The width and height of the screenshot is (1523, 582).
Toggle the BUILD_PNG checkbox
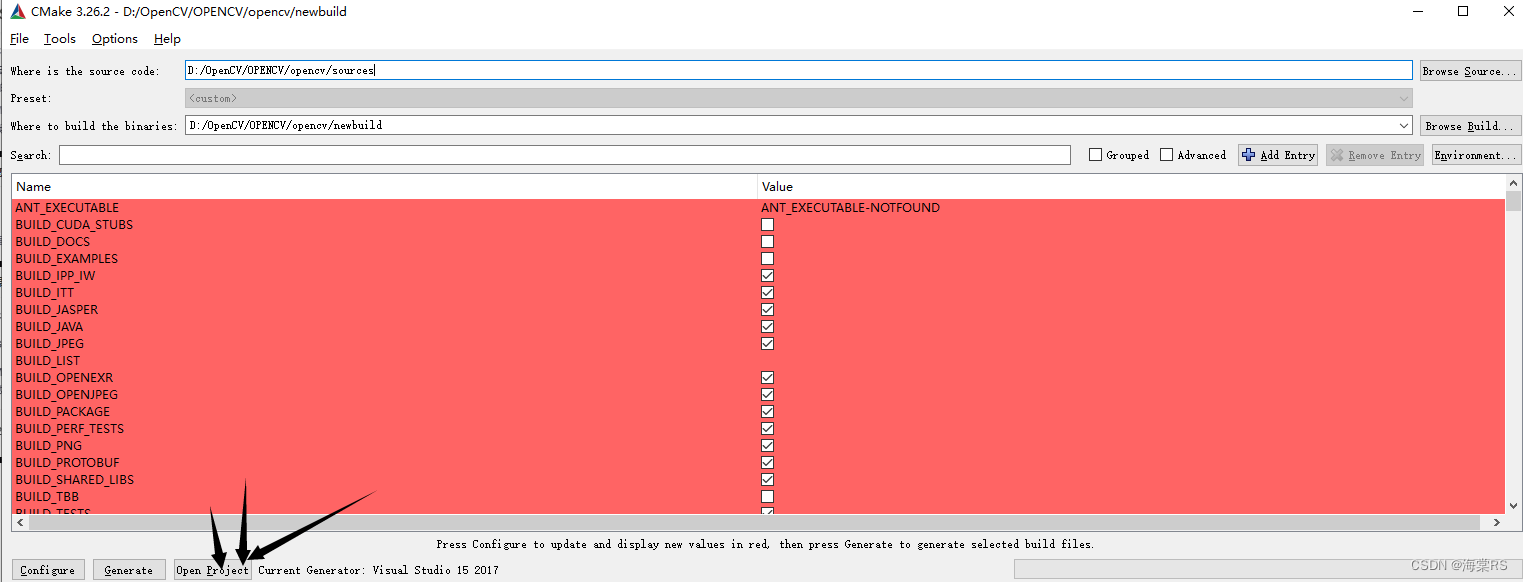pos(768,446)
